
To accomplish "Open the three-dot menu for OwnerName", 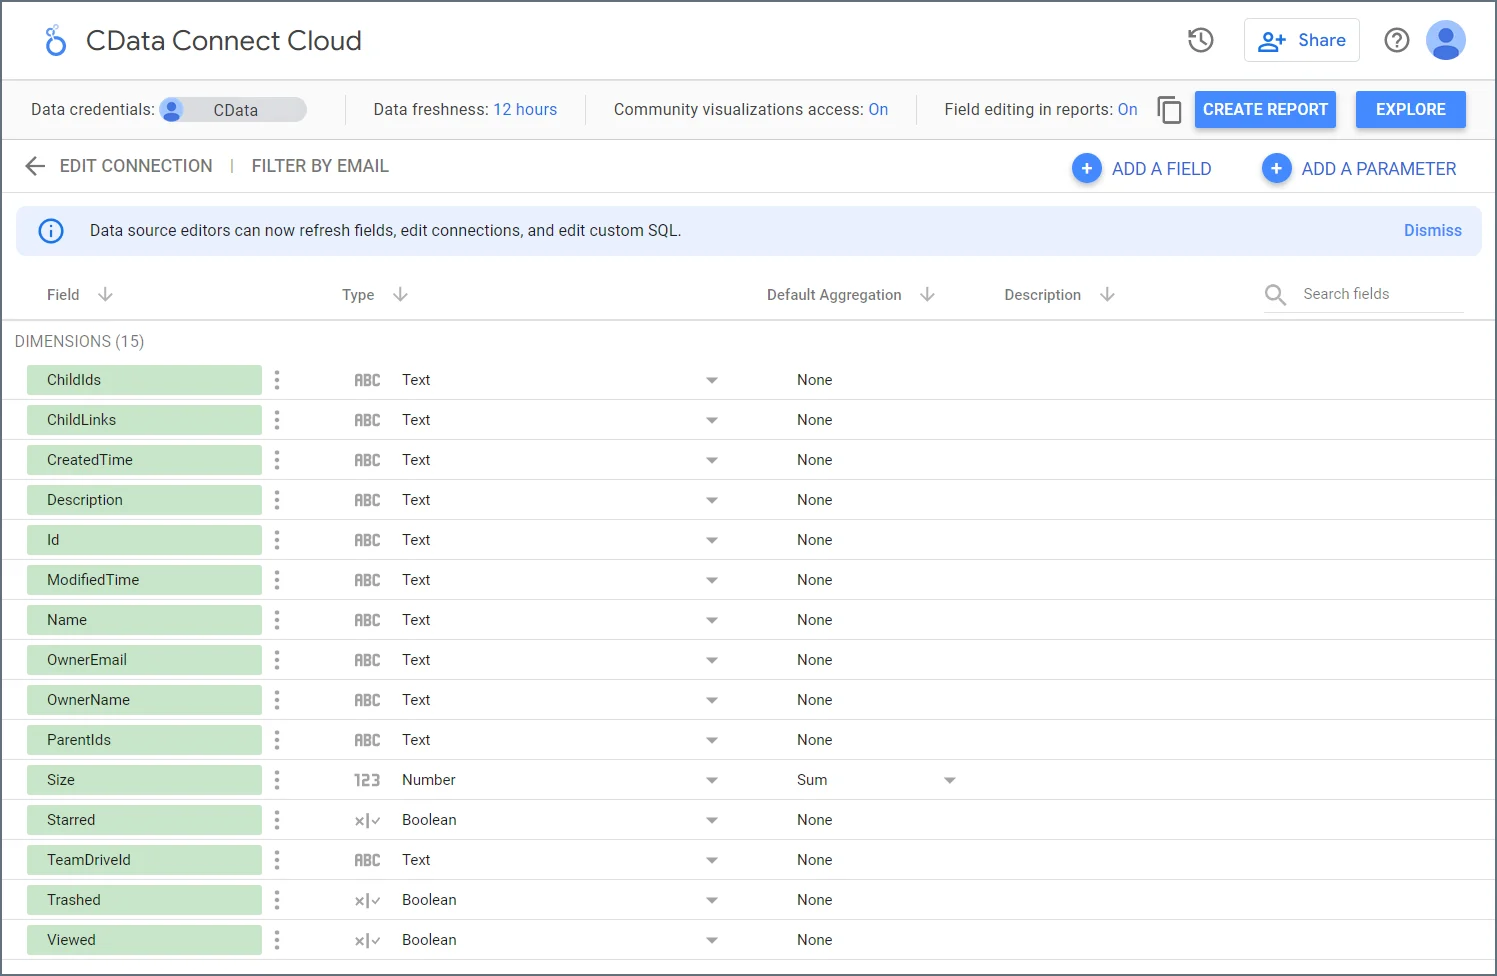I will (277, 700).
